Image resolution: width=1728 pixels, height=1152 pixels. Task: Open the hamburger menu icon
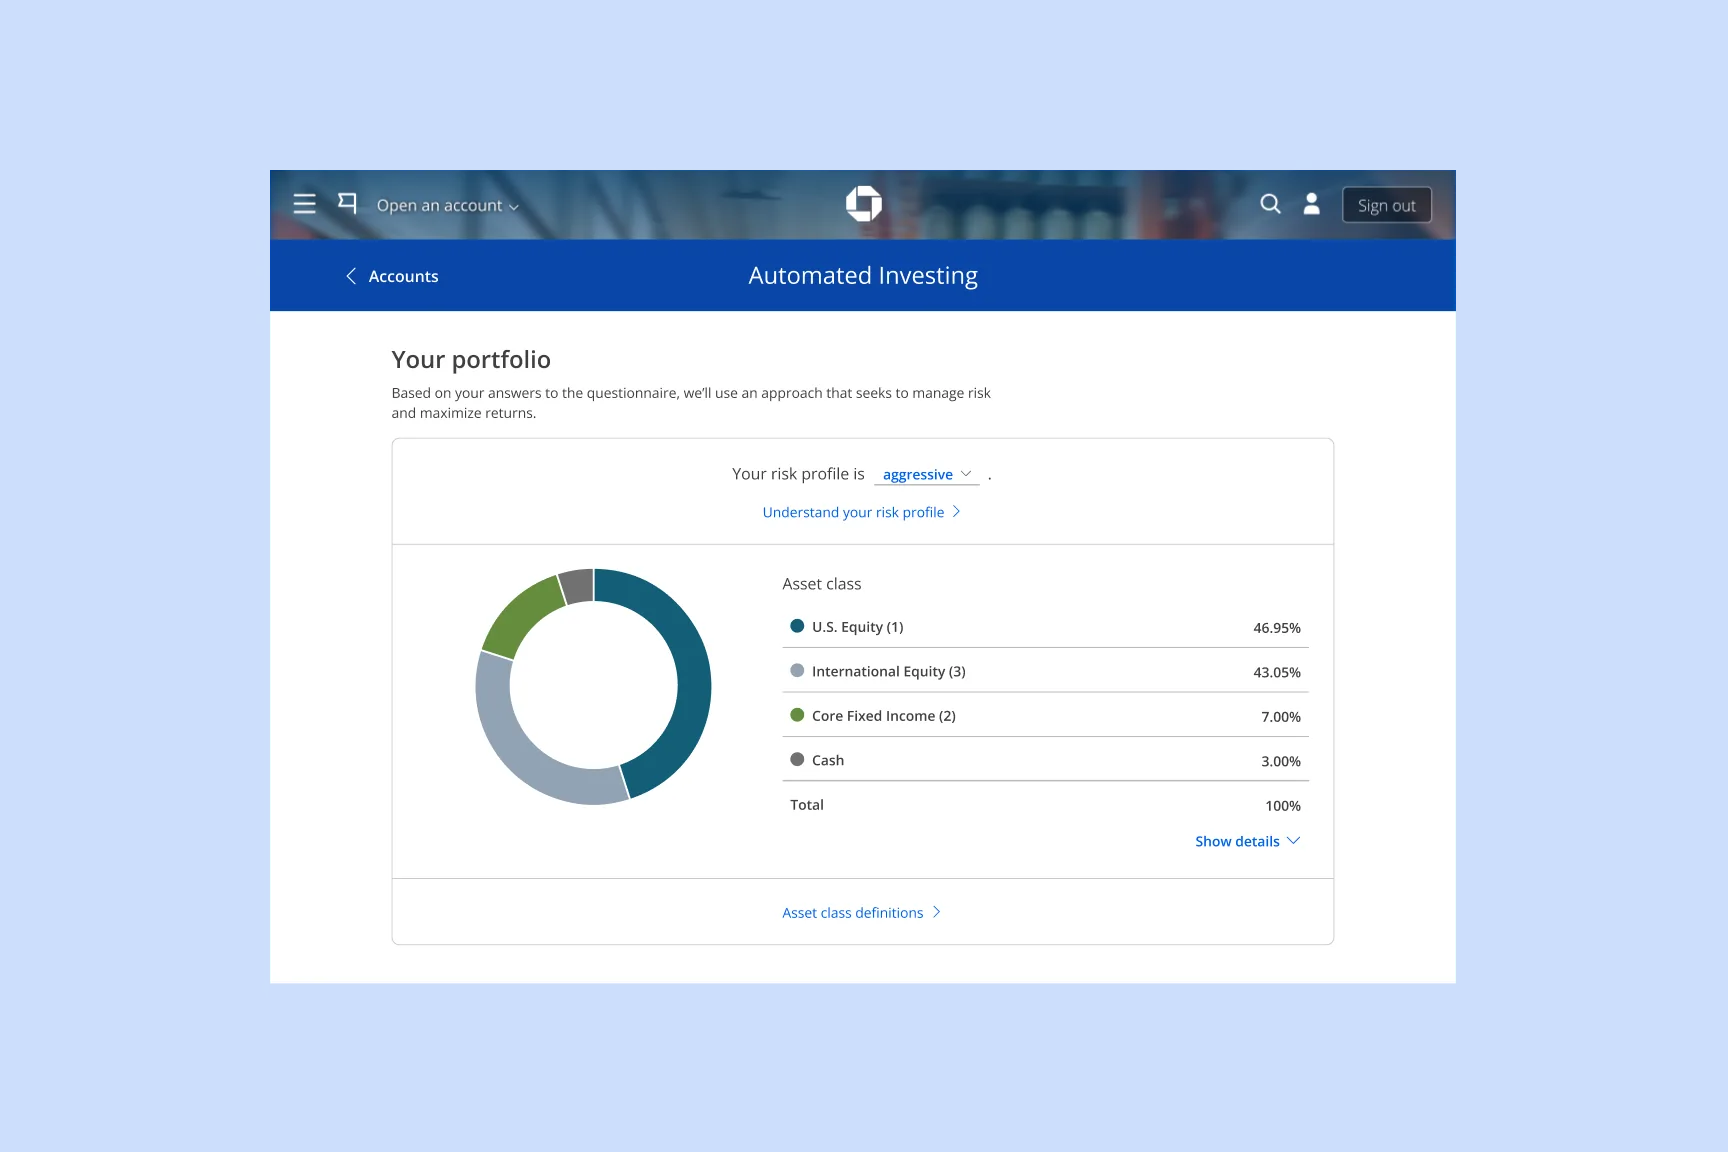(304, 204)
